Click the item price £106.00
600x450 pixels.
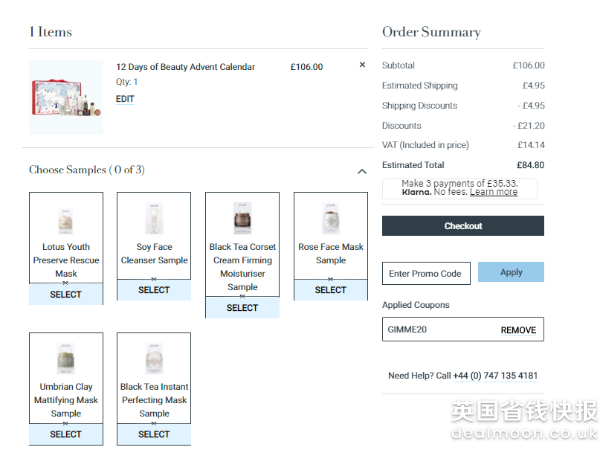coord(307,67)
